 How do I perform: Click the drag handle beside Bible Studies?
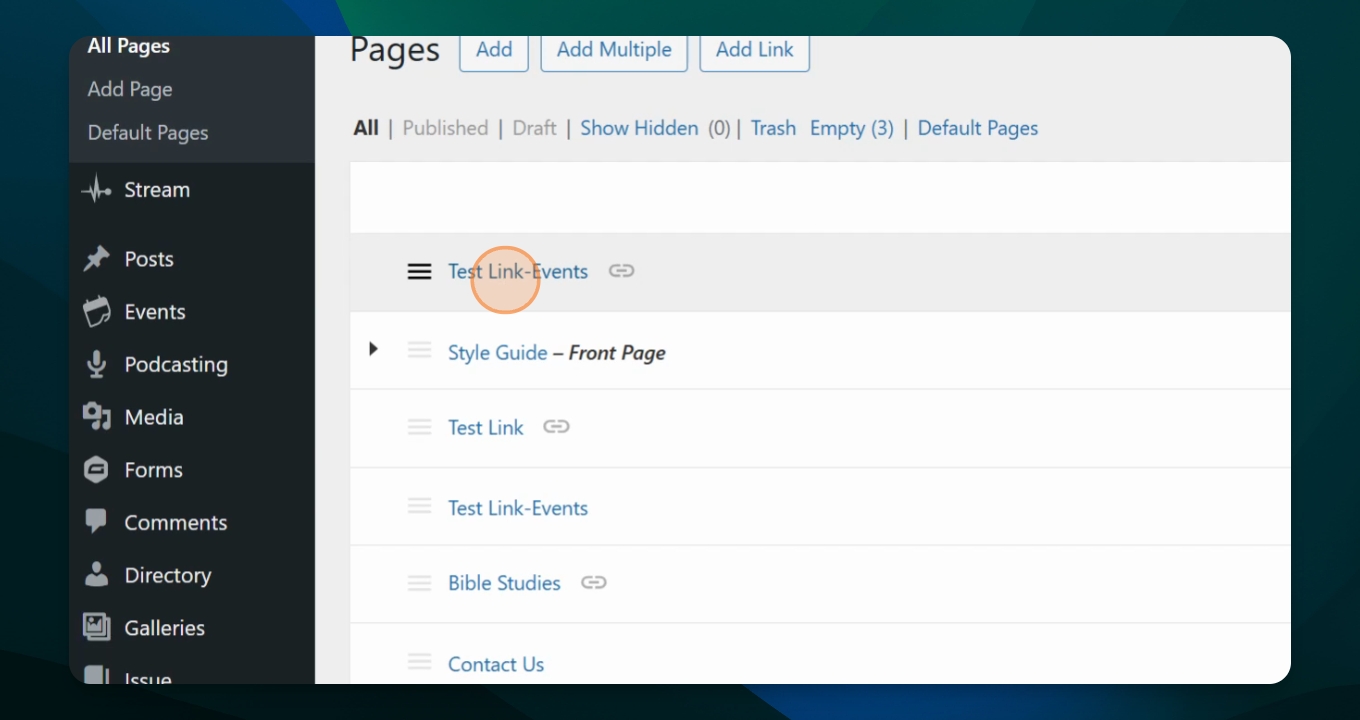tap(419, 583)
